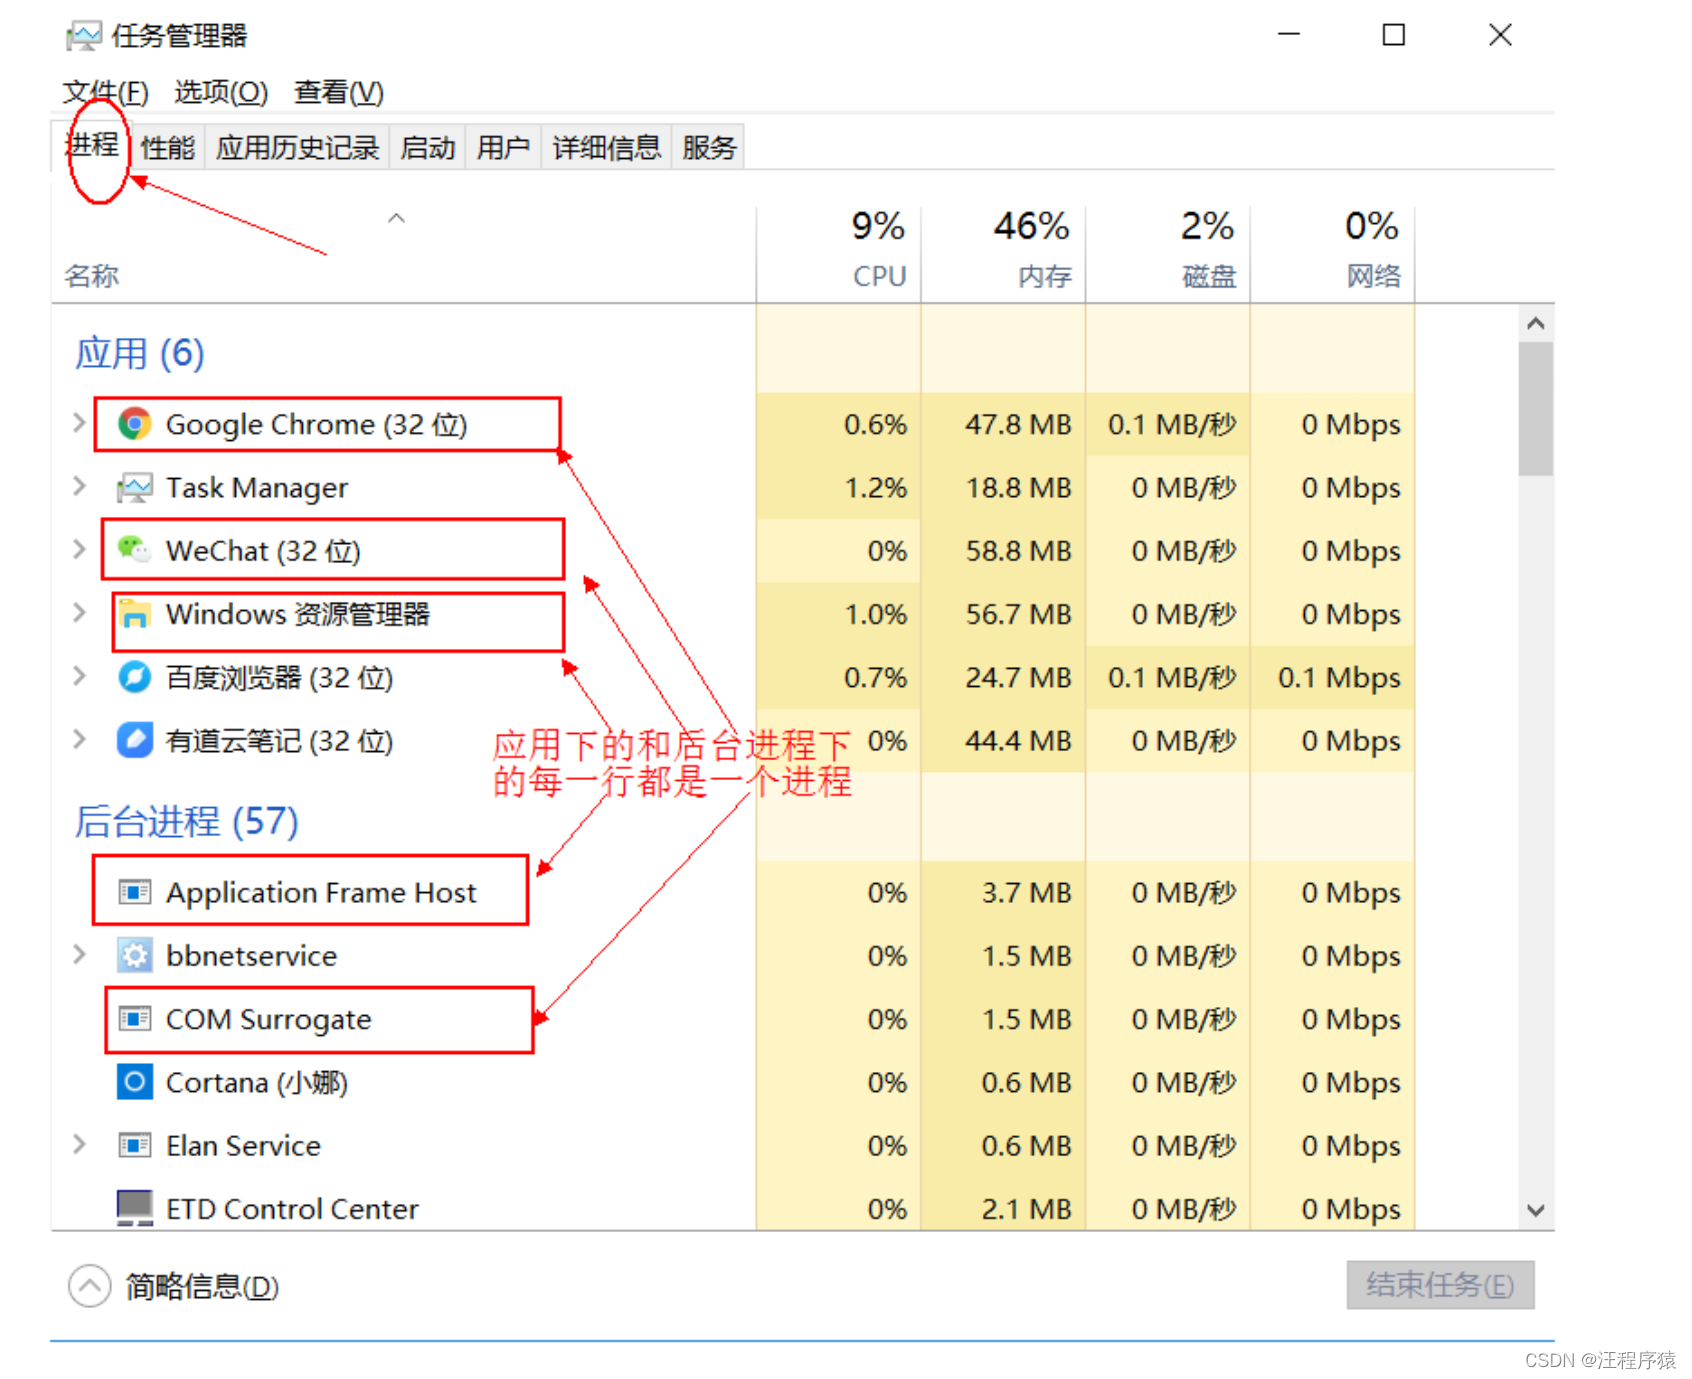Click the 简略信息(D) link text
The width and height of the screenshot is (1692, 1379).
click(x=202, y=1286)
